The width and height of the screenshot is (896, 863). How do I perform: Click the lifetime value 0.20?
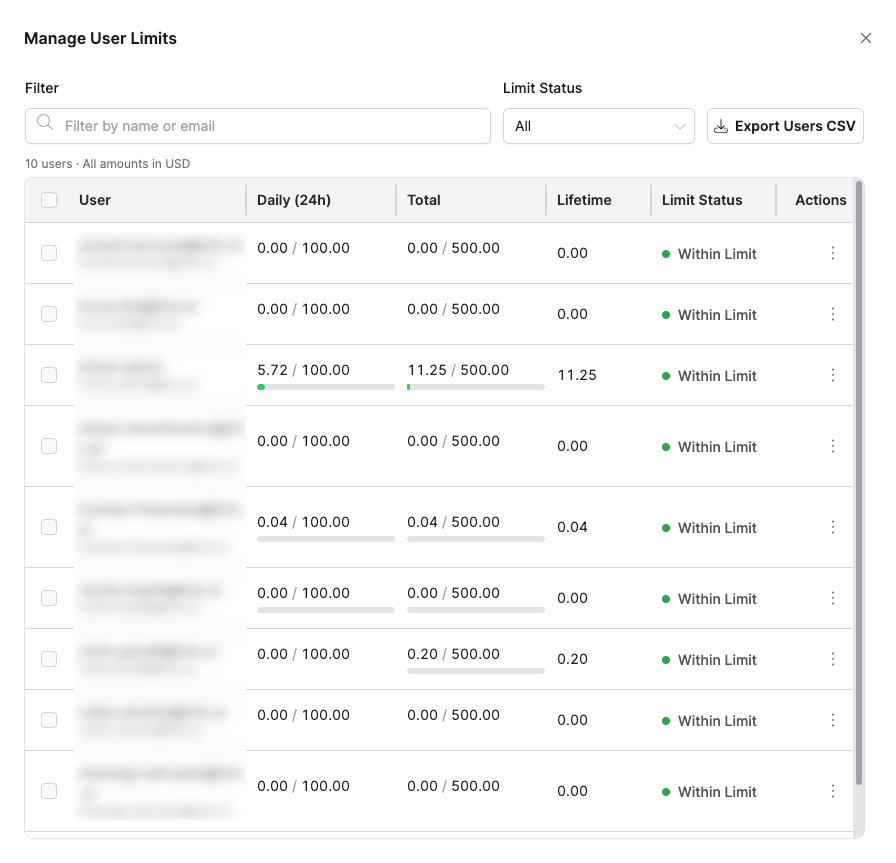click(572, 659)
